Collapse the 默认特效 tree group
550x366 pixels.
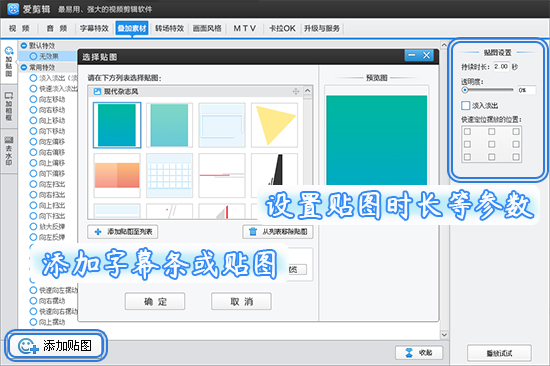click(x=24, y=46)
